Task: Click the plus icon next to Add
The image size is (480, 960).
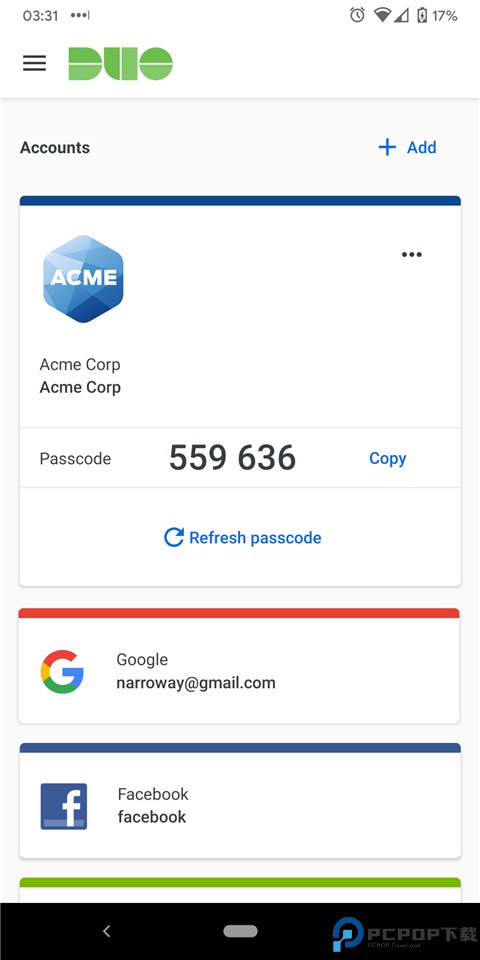Action: [x=387, y=148]
